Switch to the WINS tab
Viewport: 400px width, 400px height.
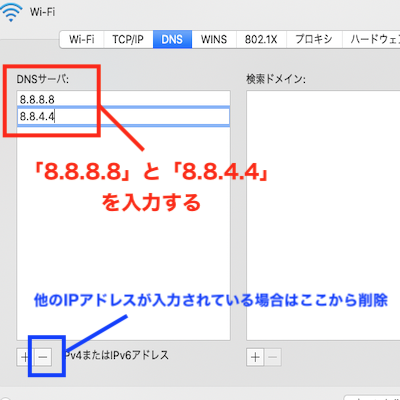click(214, 39)
